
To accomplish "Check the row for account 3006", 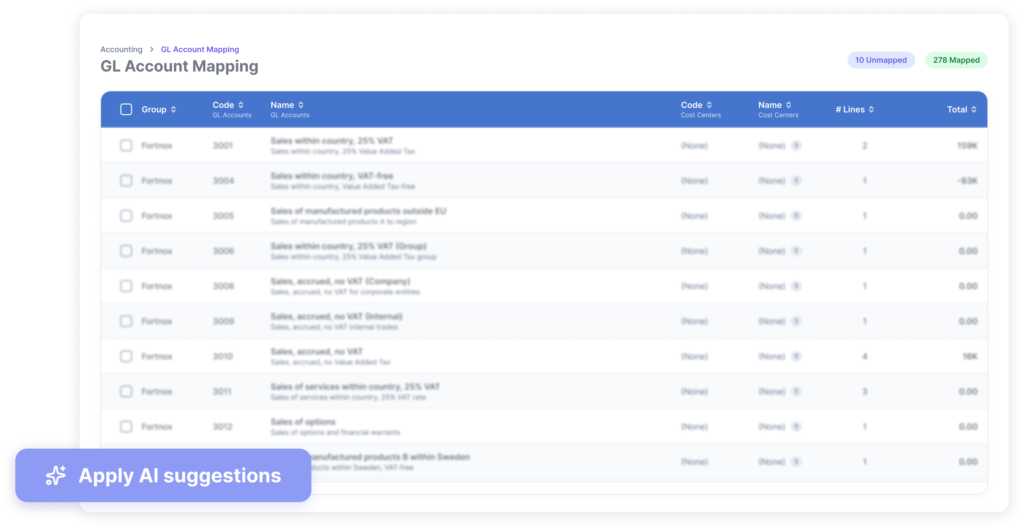I will [x=126, y=251].
